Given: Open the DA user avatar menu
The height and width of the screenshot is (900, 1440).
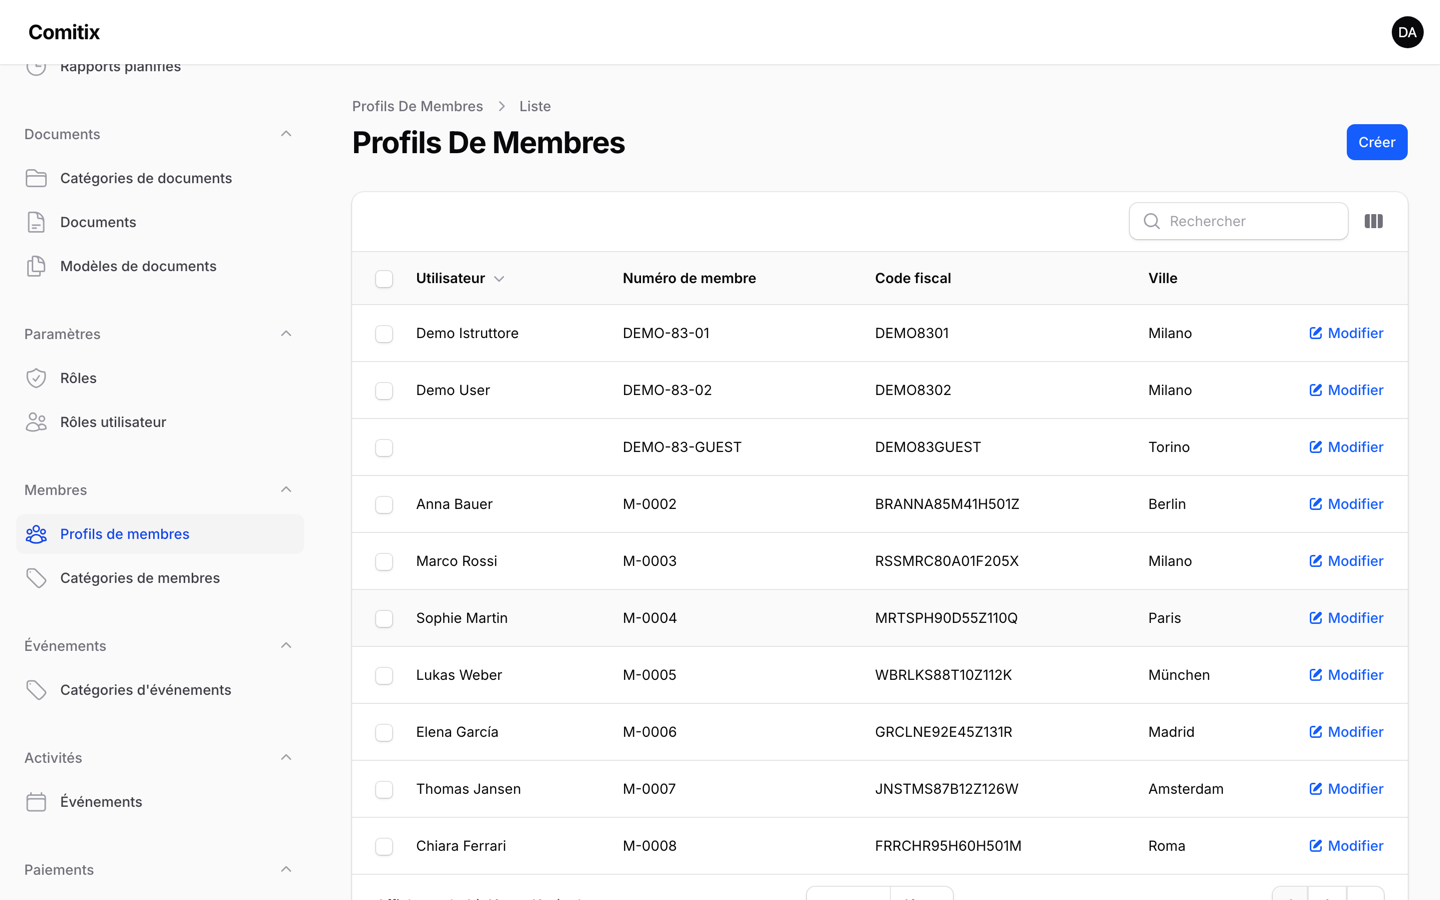Looking at the screenshot, I should click(x=1407, y=32).
